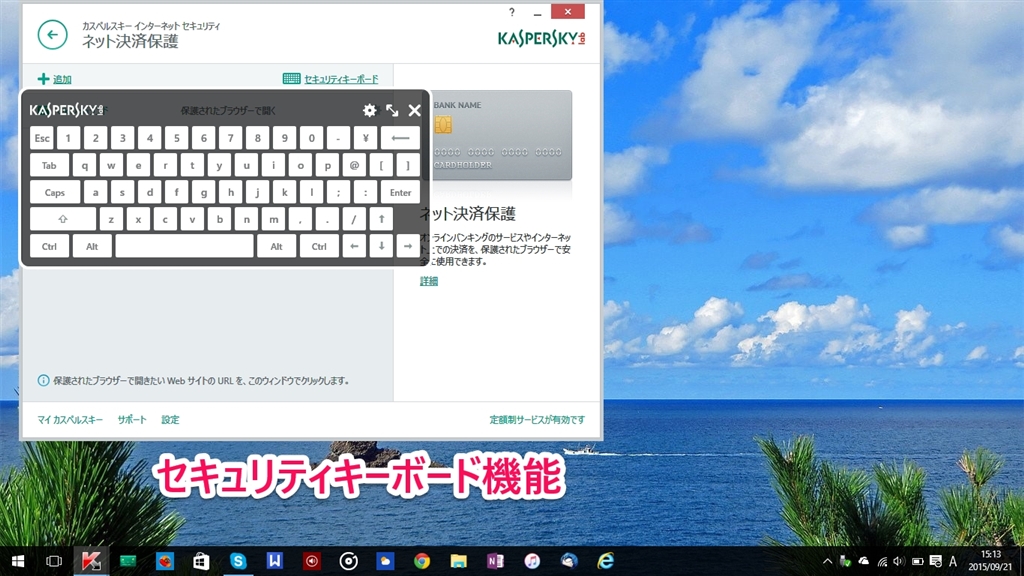Open OneNote from taskbar

click(x=495, y=561)
